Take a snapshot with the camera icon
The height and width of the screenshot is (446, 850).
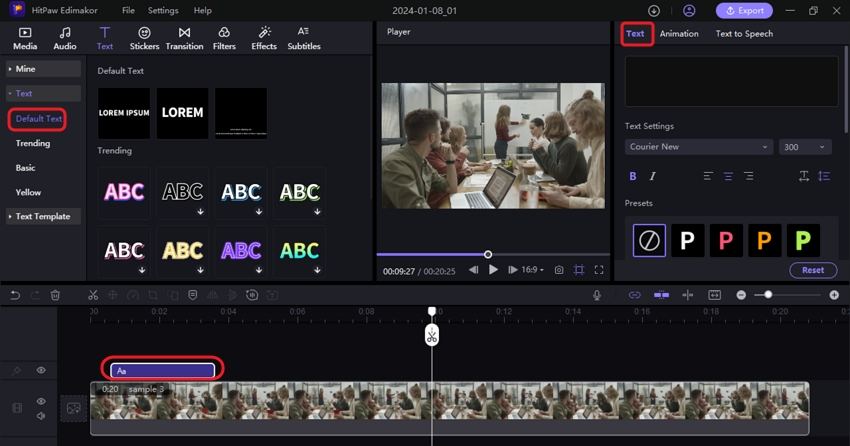coord(559,270)
